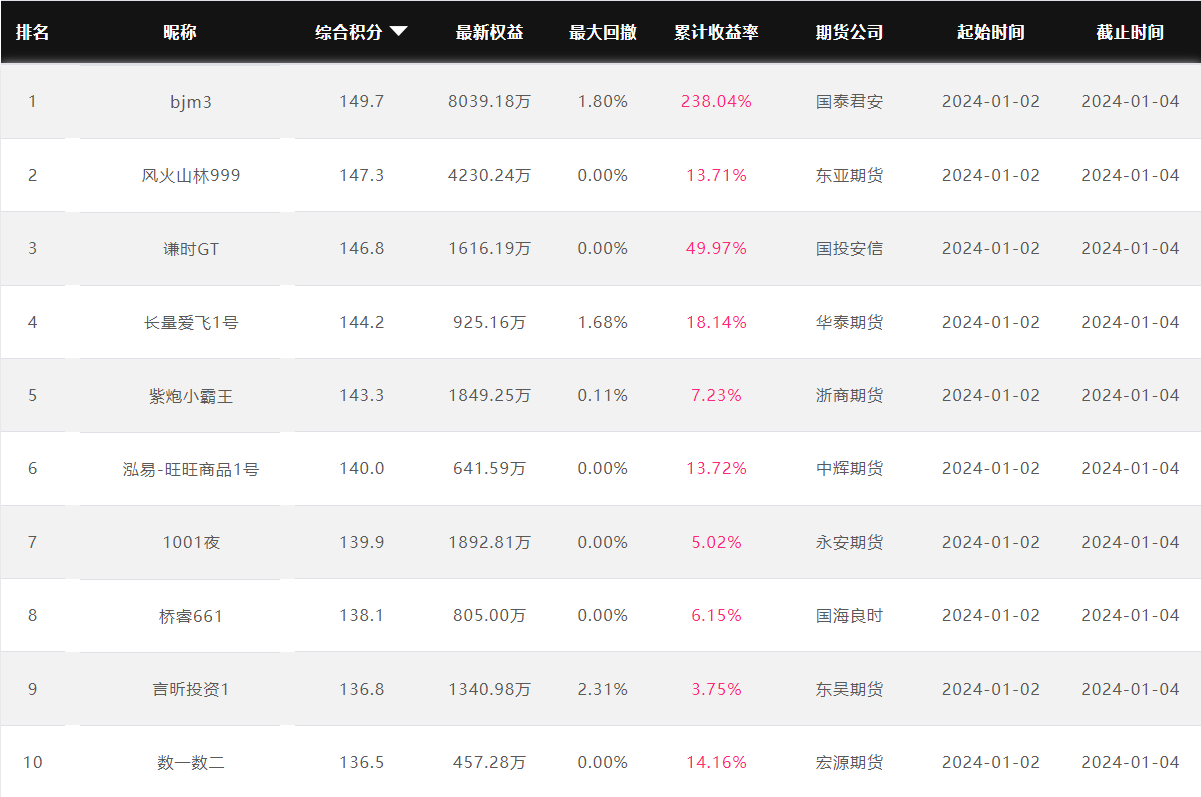
Task: Click the 东亚期货 futures company cell
Action: tap(850, 175)
